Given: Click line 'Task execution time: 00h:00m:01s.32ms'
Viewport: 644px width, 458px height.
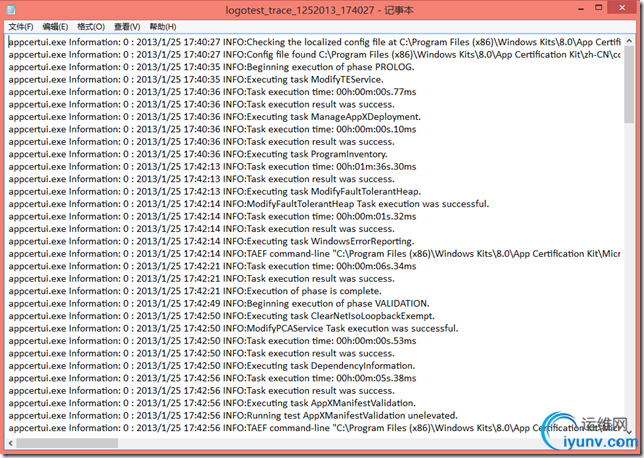Looking at the screenshot, I should point(212,216).
